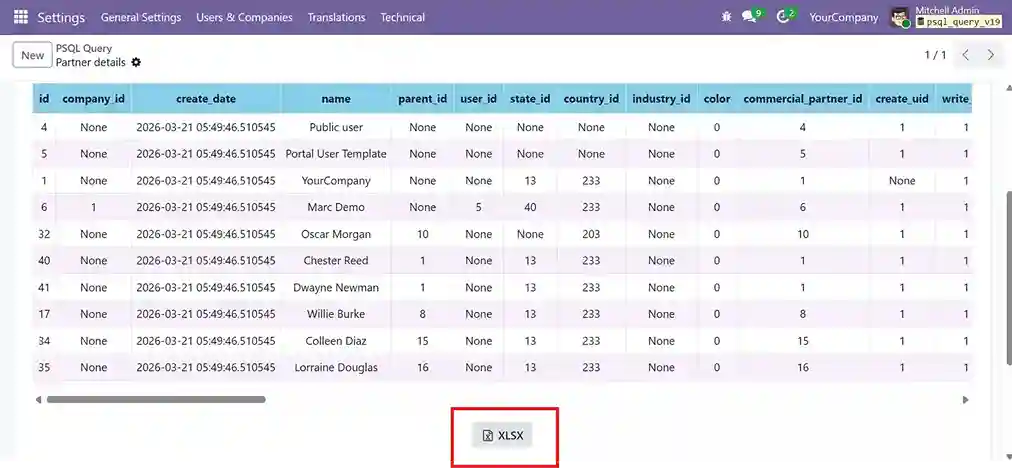Open the apps grid menu icon

click(21, 17)
